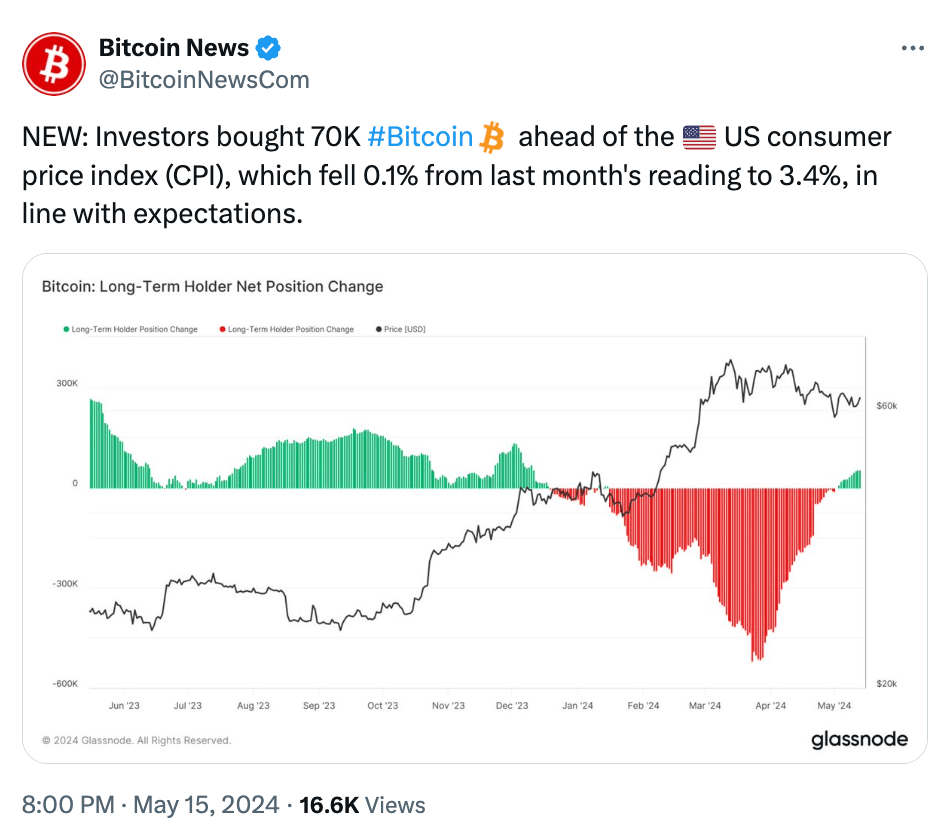The height and width of the screenshot is (834, 950).
Task: Click the blue verified badge next to Bitcoin News
Action: pyautogui.click(x=266, y=46)
